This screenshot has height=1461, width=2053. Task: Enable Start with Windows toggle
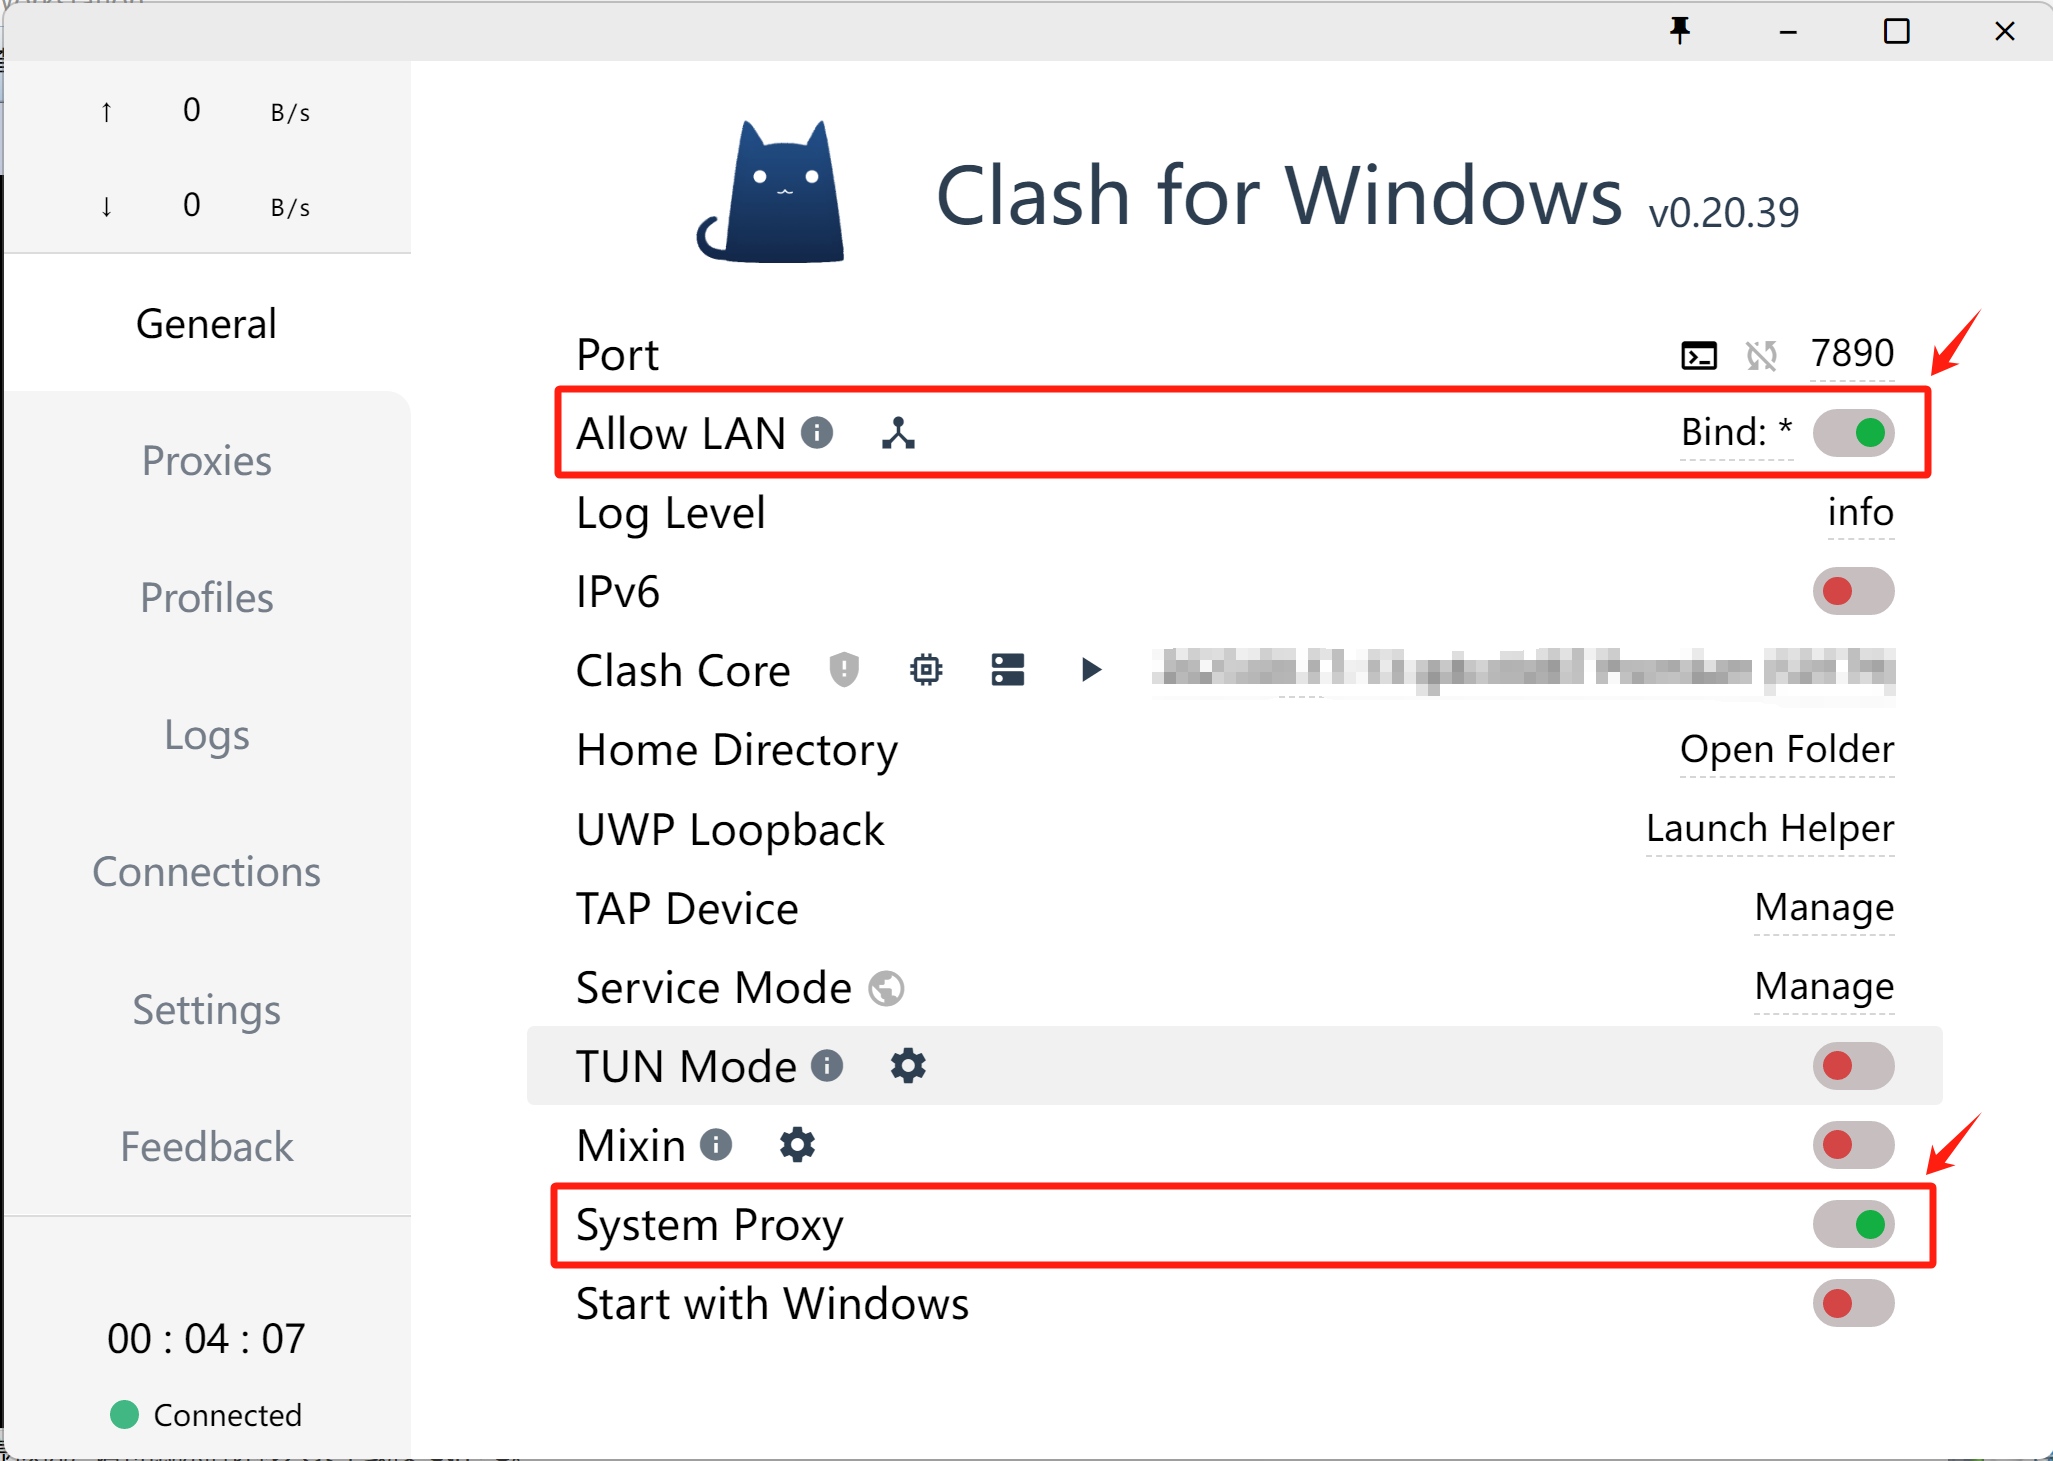(1853, 1303)
